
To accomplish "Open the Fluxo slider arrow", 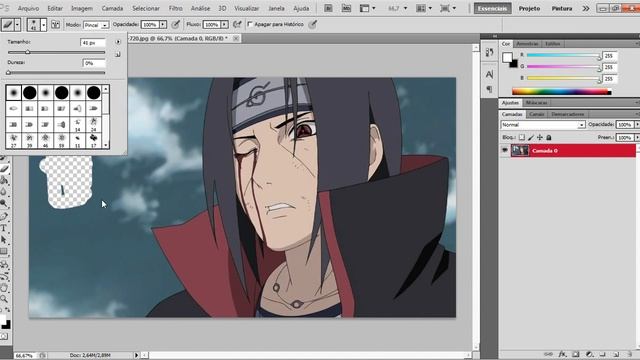I will (224, 24).
